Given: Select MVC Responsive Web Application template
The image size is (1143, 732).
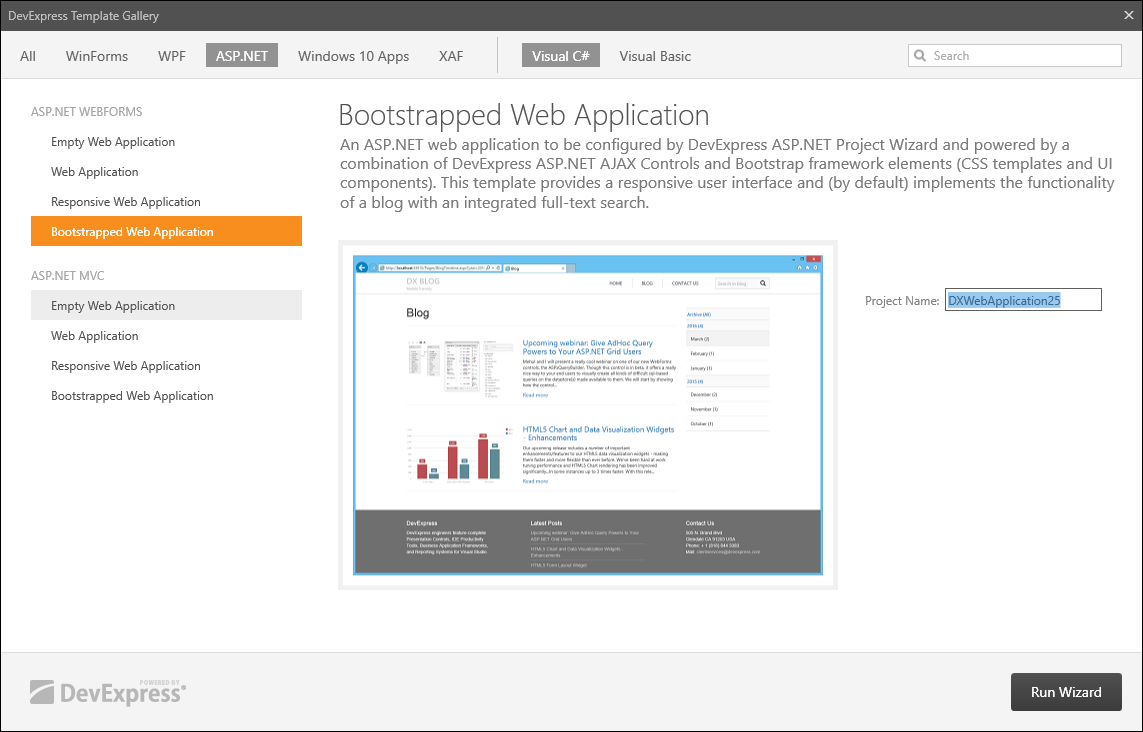Looking at the screenshot, I should point(166,365).
